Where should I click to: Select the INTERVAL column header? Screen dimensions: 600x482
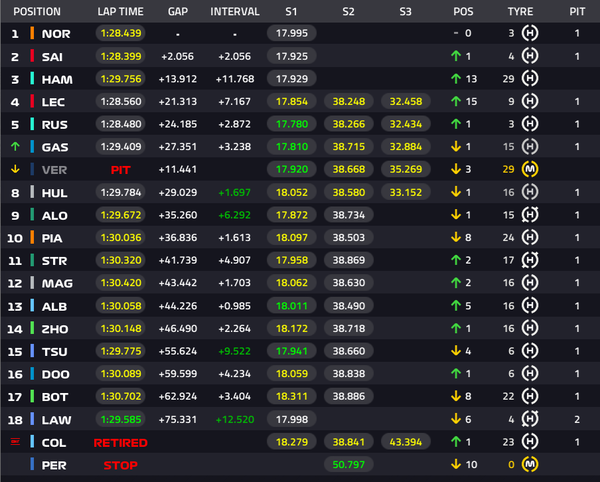tap(235, 12)
